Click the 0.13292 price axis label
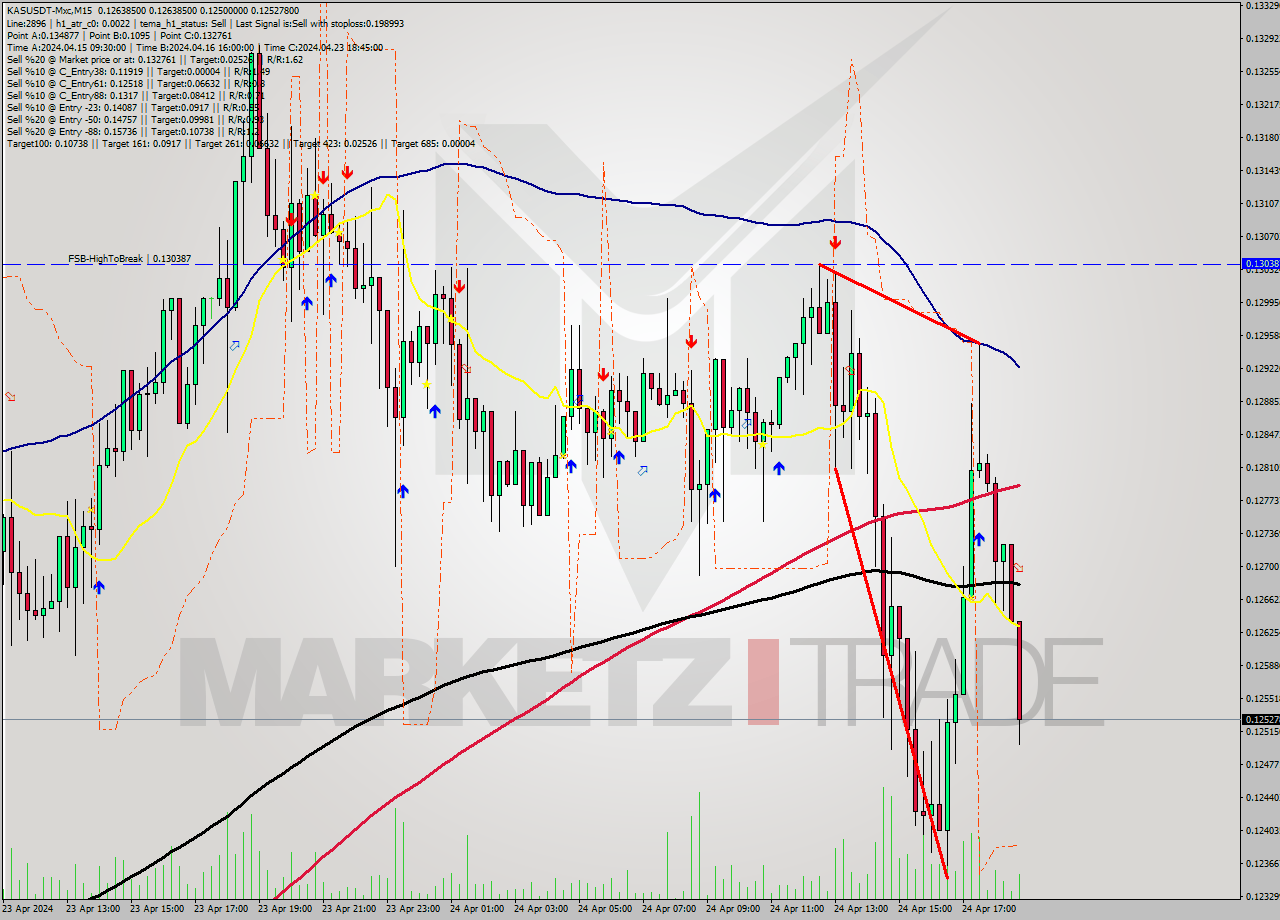1280x920 pixels. 1261,39
